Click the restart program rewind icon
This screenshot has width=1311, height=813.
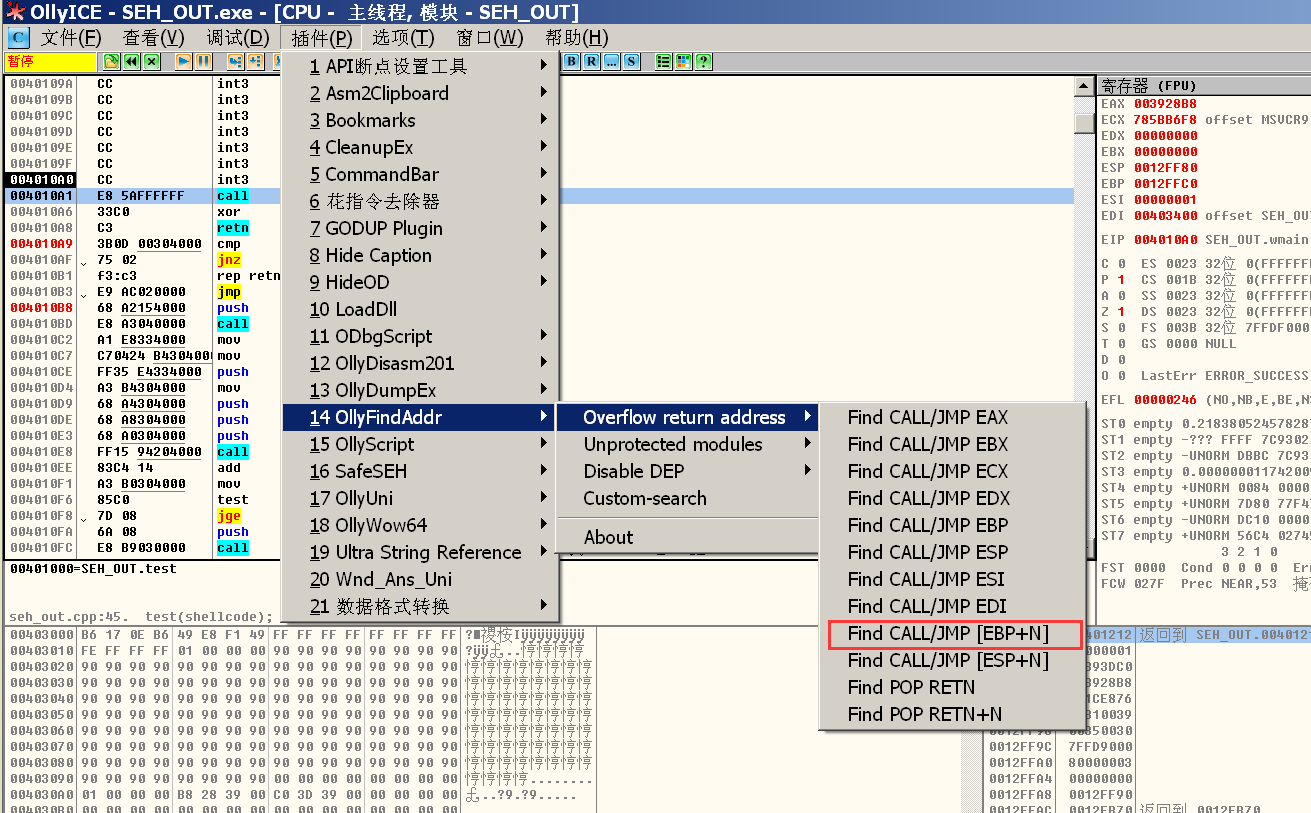(131, 62)
